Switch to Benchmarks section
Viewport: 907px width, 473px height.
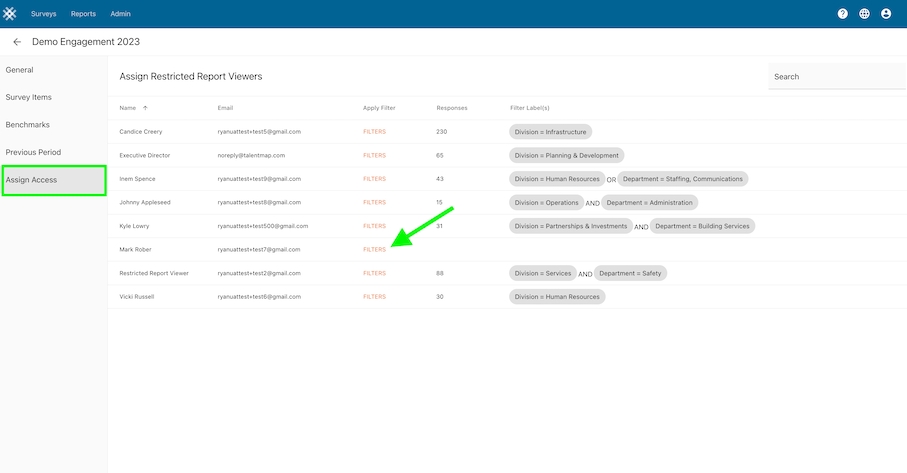tap(27, 125)
